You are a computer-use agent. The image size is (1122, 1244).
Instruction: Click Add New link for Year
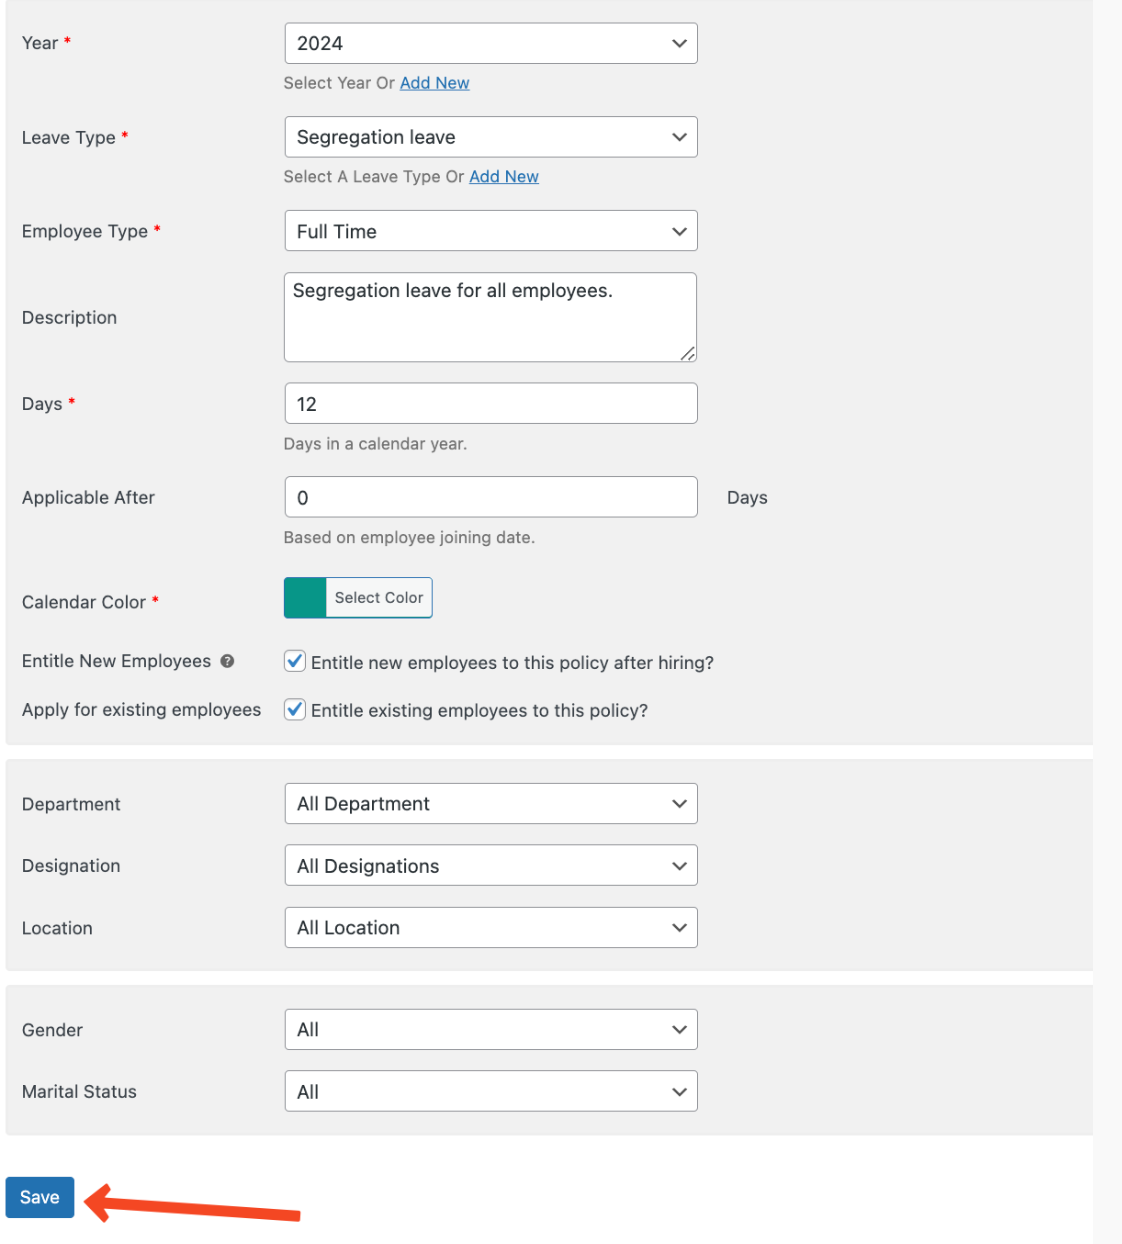click(x=434, y=83)
